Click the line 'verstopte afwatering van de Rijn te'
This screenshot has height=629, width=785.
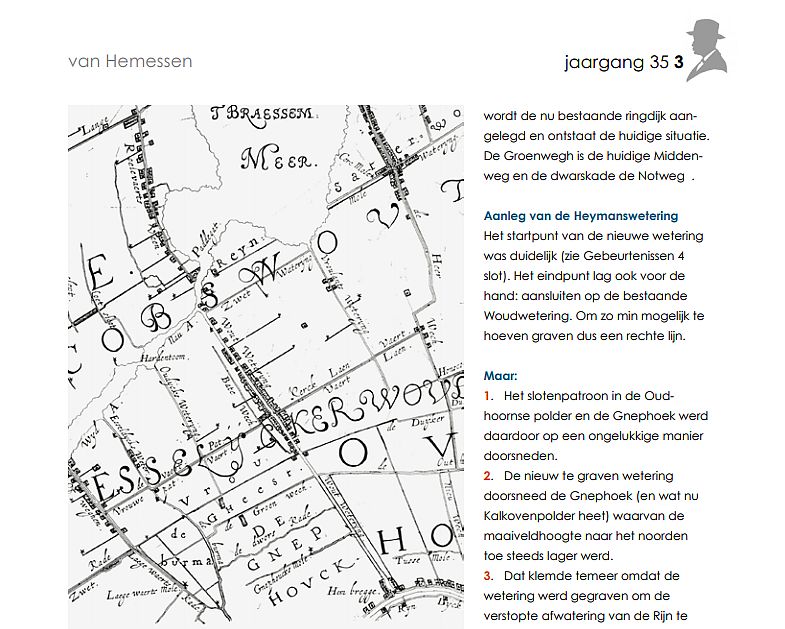coord(585,616)
